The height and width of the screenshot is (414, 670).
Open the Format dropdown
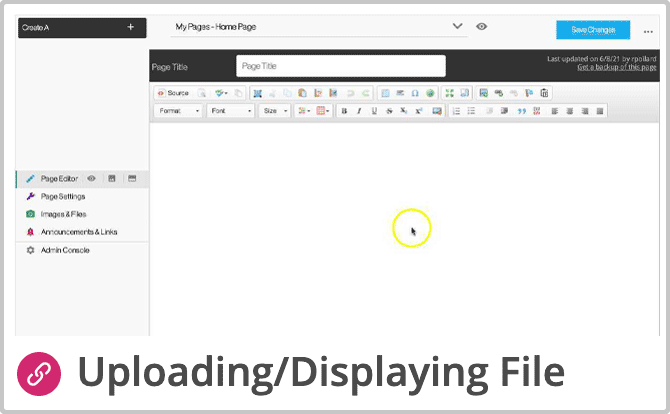[x=179, y=111]
